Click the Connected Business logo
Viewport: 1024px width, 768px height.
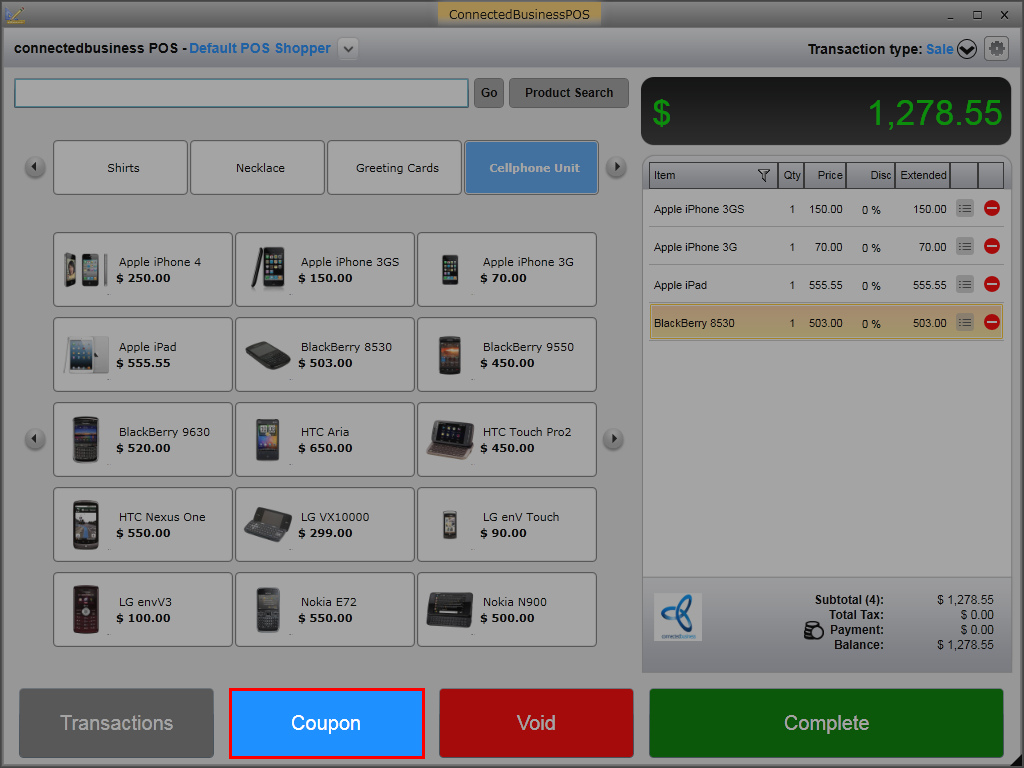678,617
